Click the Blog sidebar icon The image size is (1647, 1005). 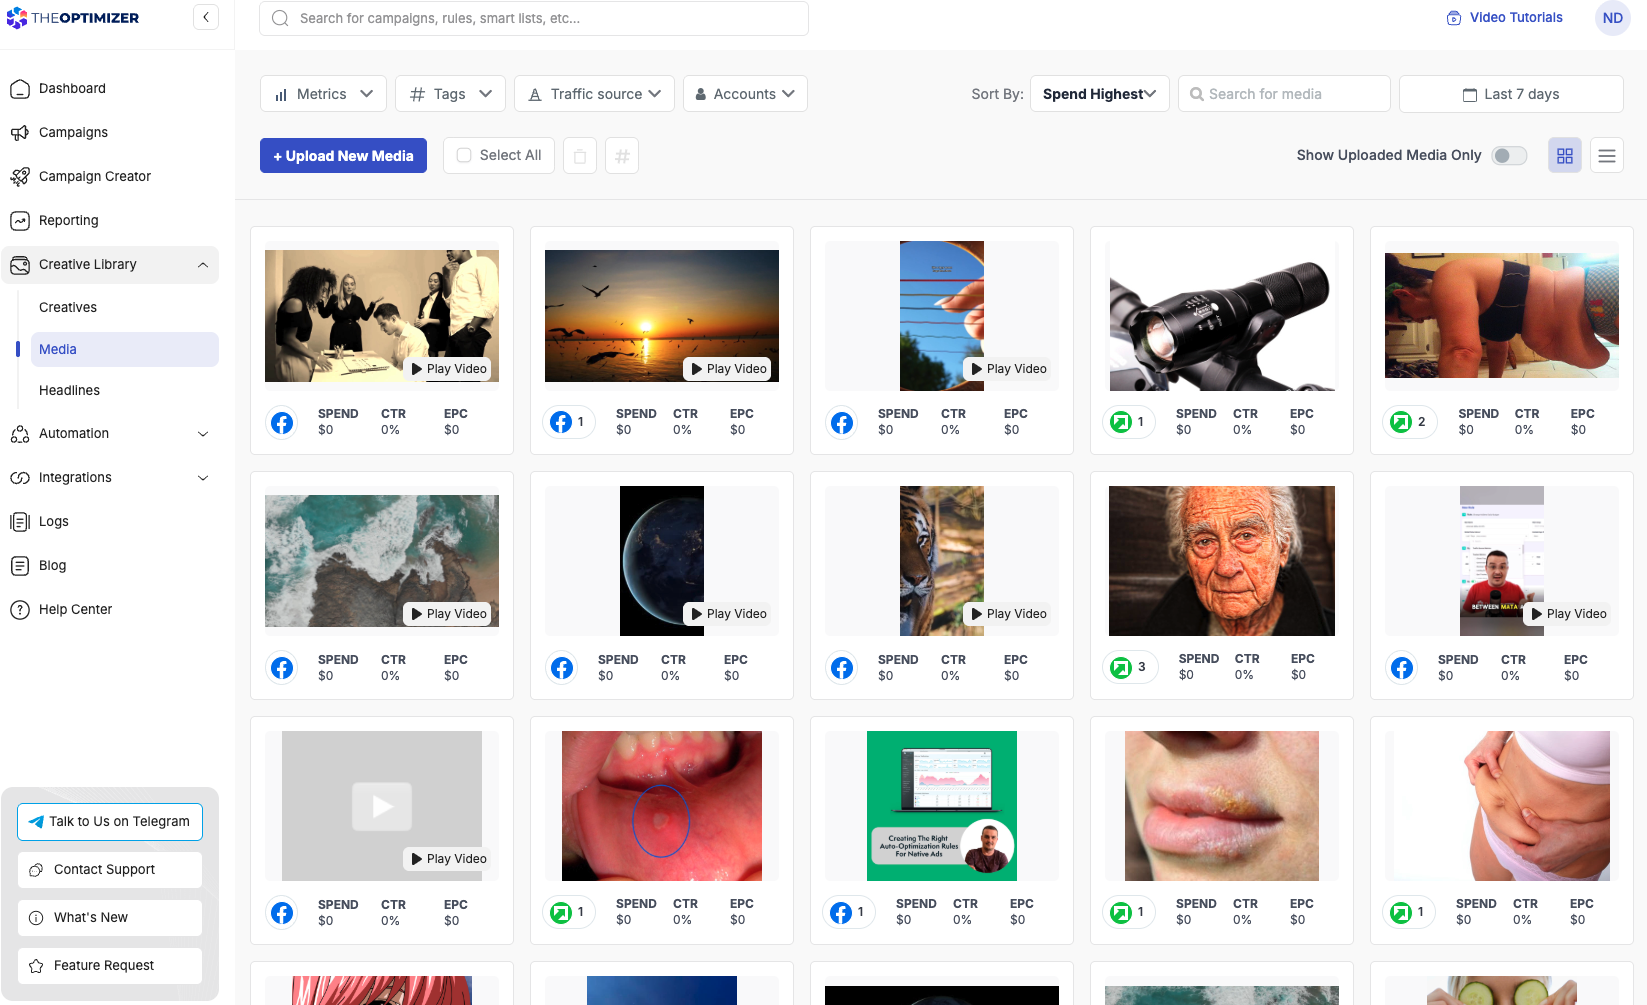[x=20, y=566]
